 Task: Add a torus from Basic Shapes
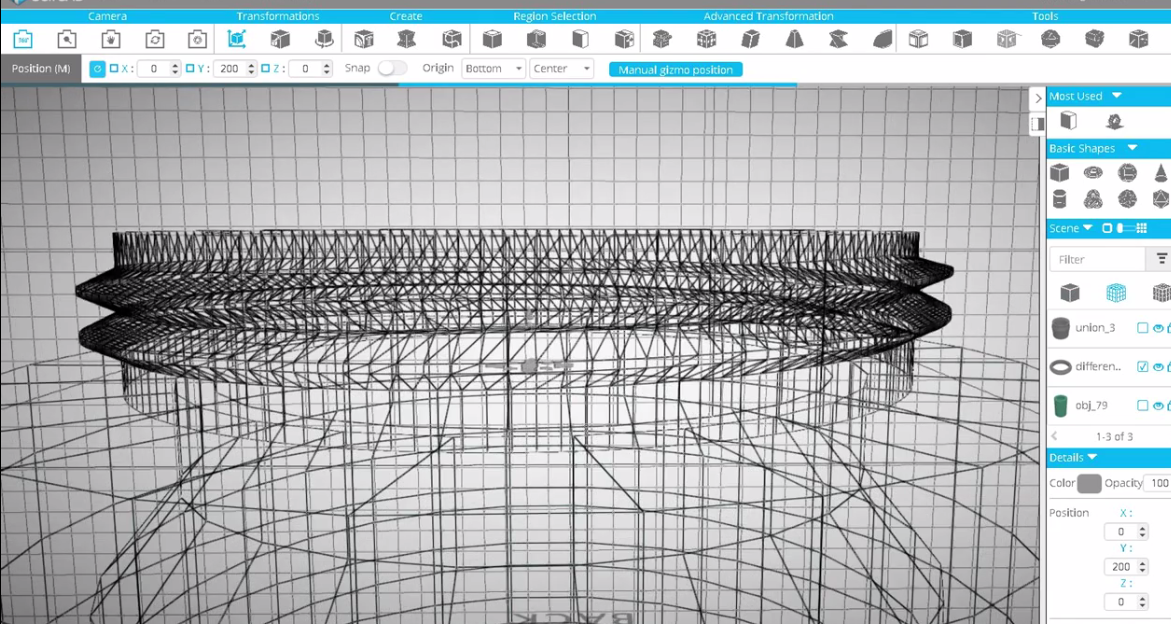point(1093,173)
